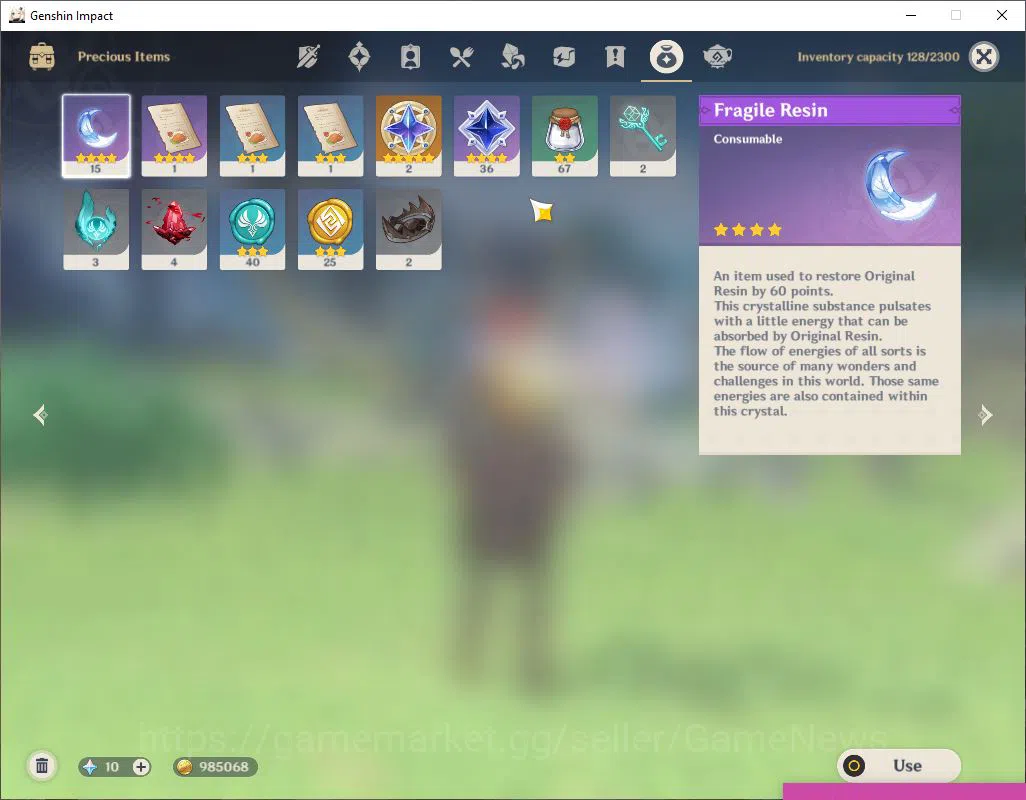Open the Artifacts inventory tab
The width and height of the screenshot is (1026, 800).
tap(359, 57)
